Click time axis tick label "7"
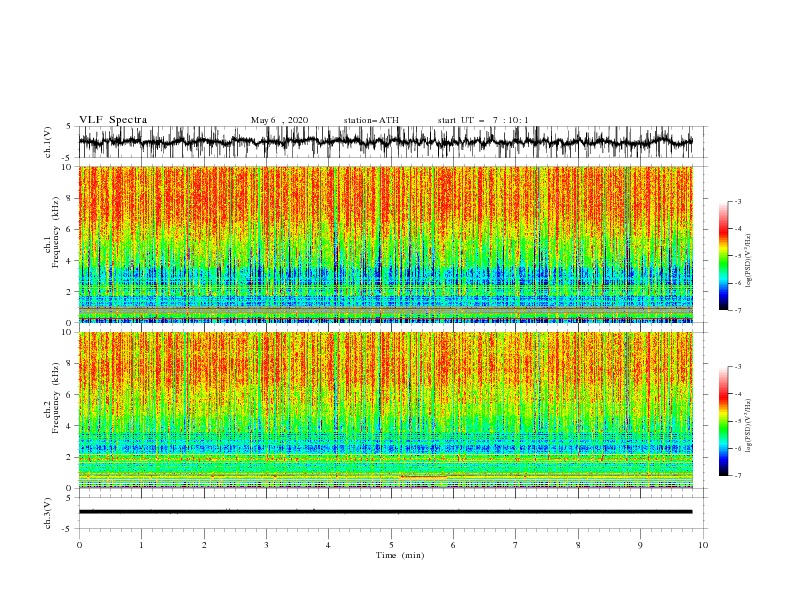The height and width of the screenshot is (612, 792). (516, 545)
